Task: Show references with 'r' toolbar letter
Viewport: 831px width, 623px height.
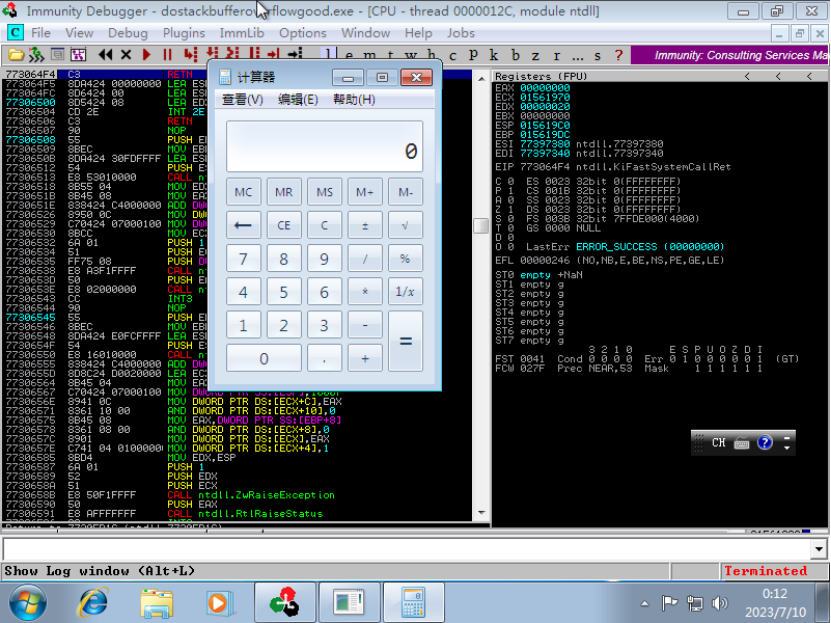Action: (556, 55)
